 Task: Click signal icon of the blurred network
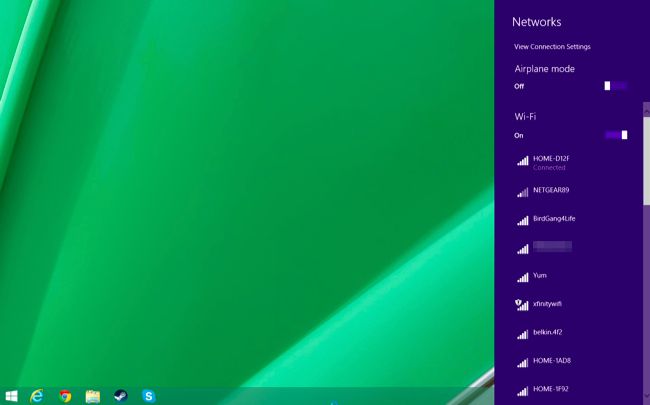[523, 249]
